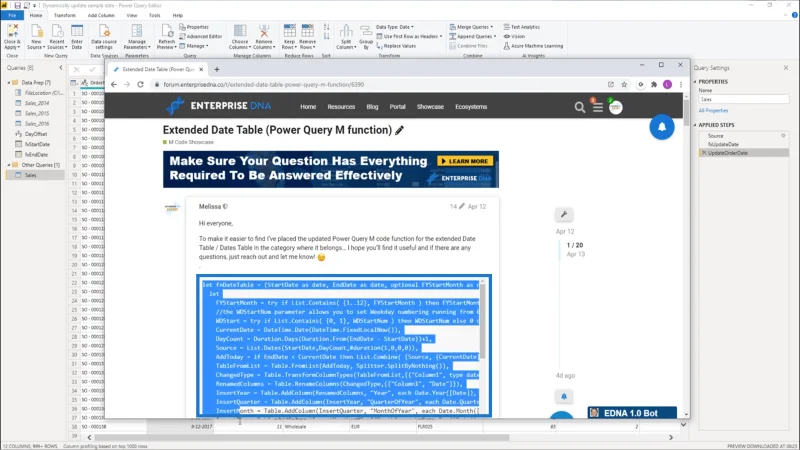Click browser address bar URL
The height and width of the screenshot is (450, 800).
264,85
